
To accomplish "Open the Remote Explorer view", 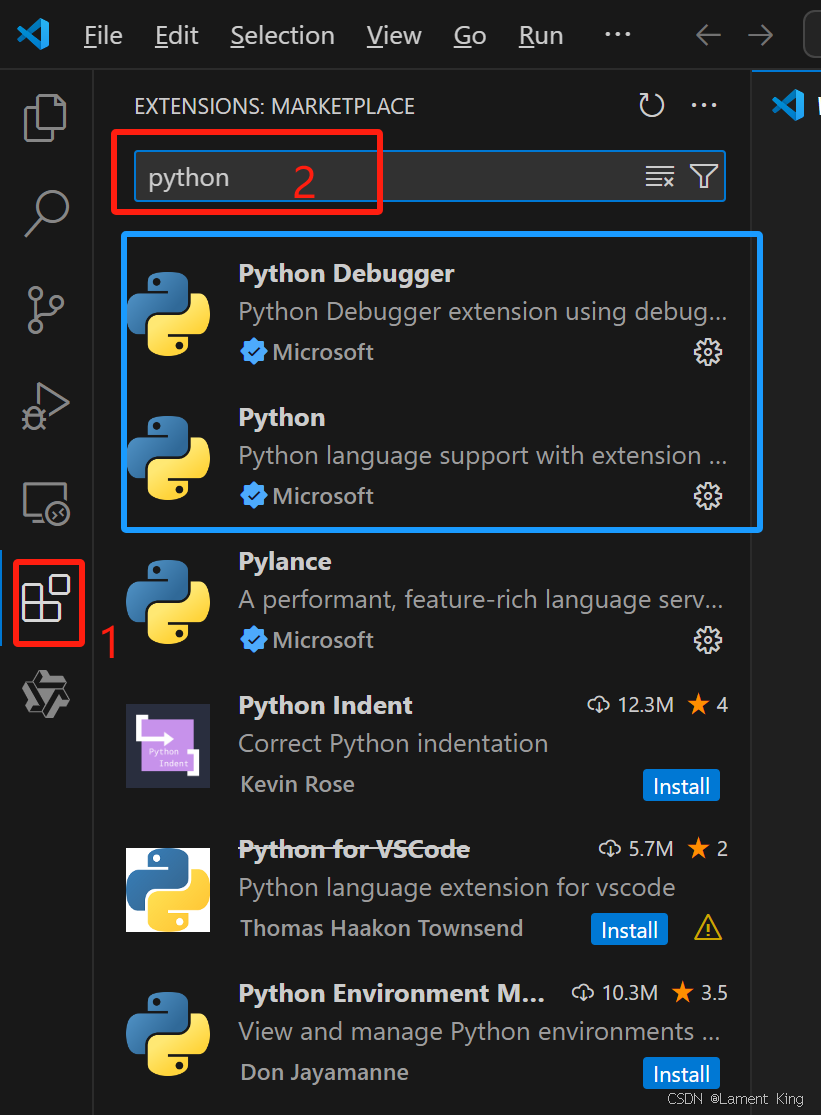I will pos(45,503).
